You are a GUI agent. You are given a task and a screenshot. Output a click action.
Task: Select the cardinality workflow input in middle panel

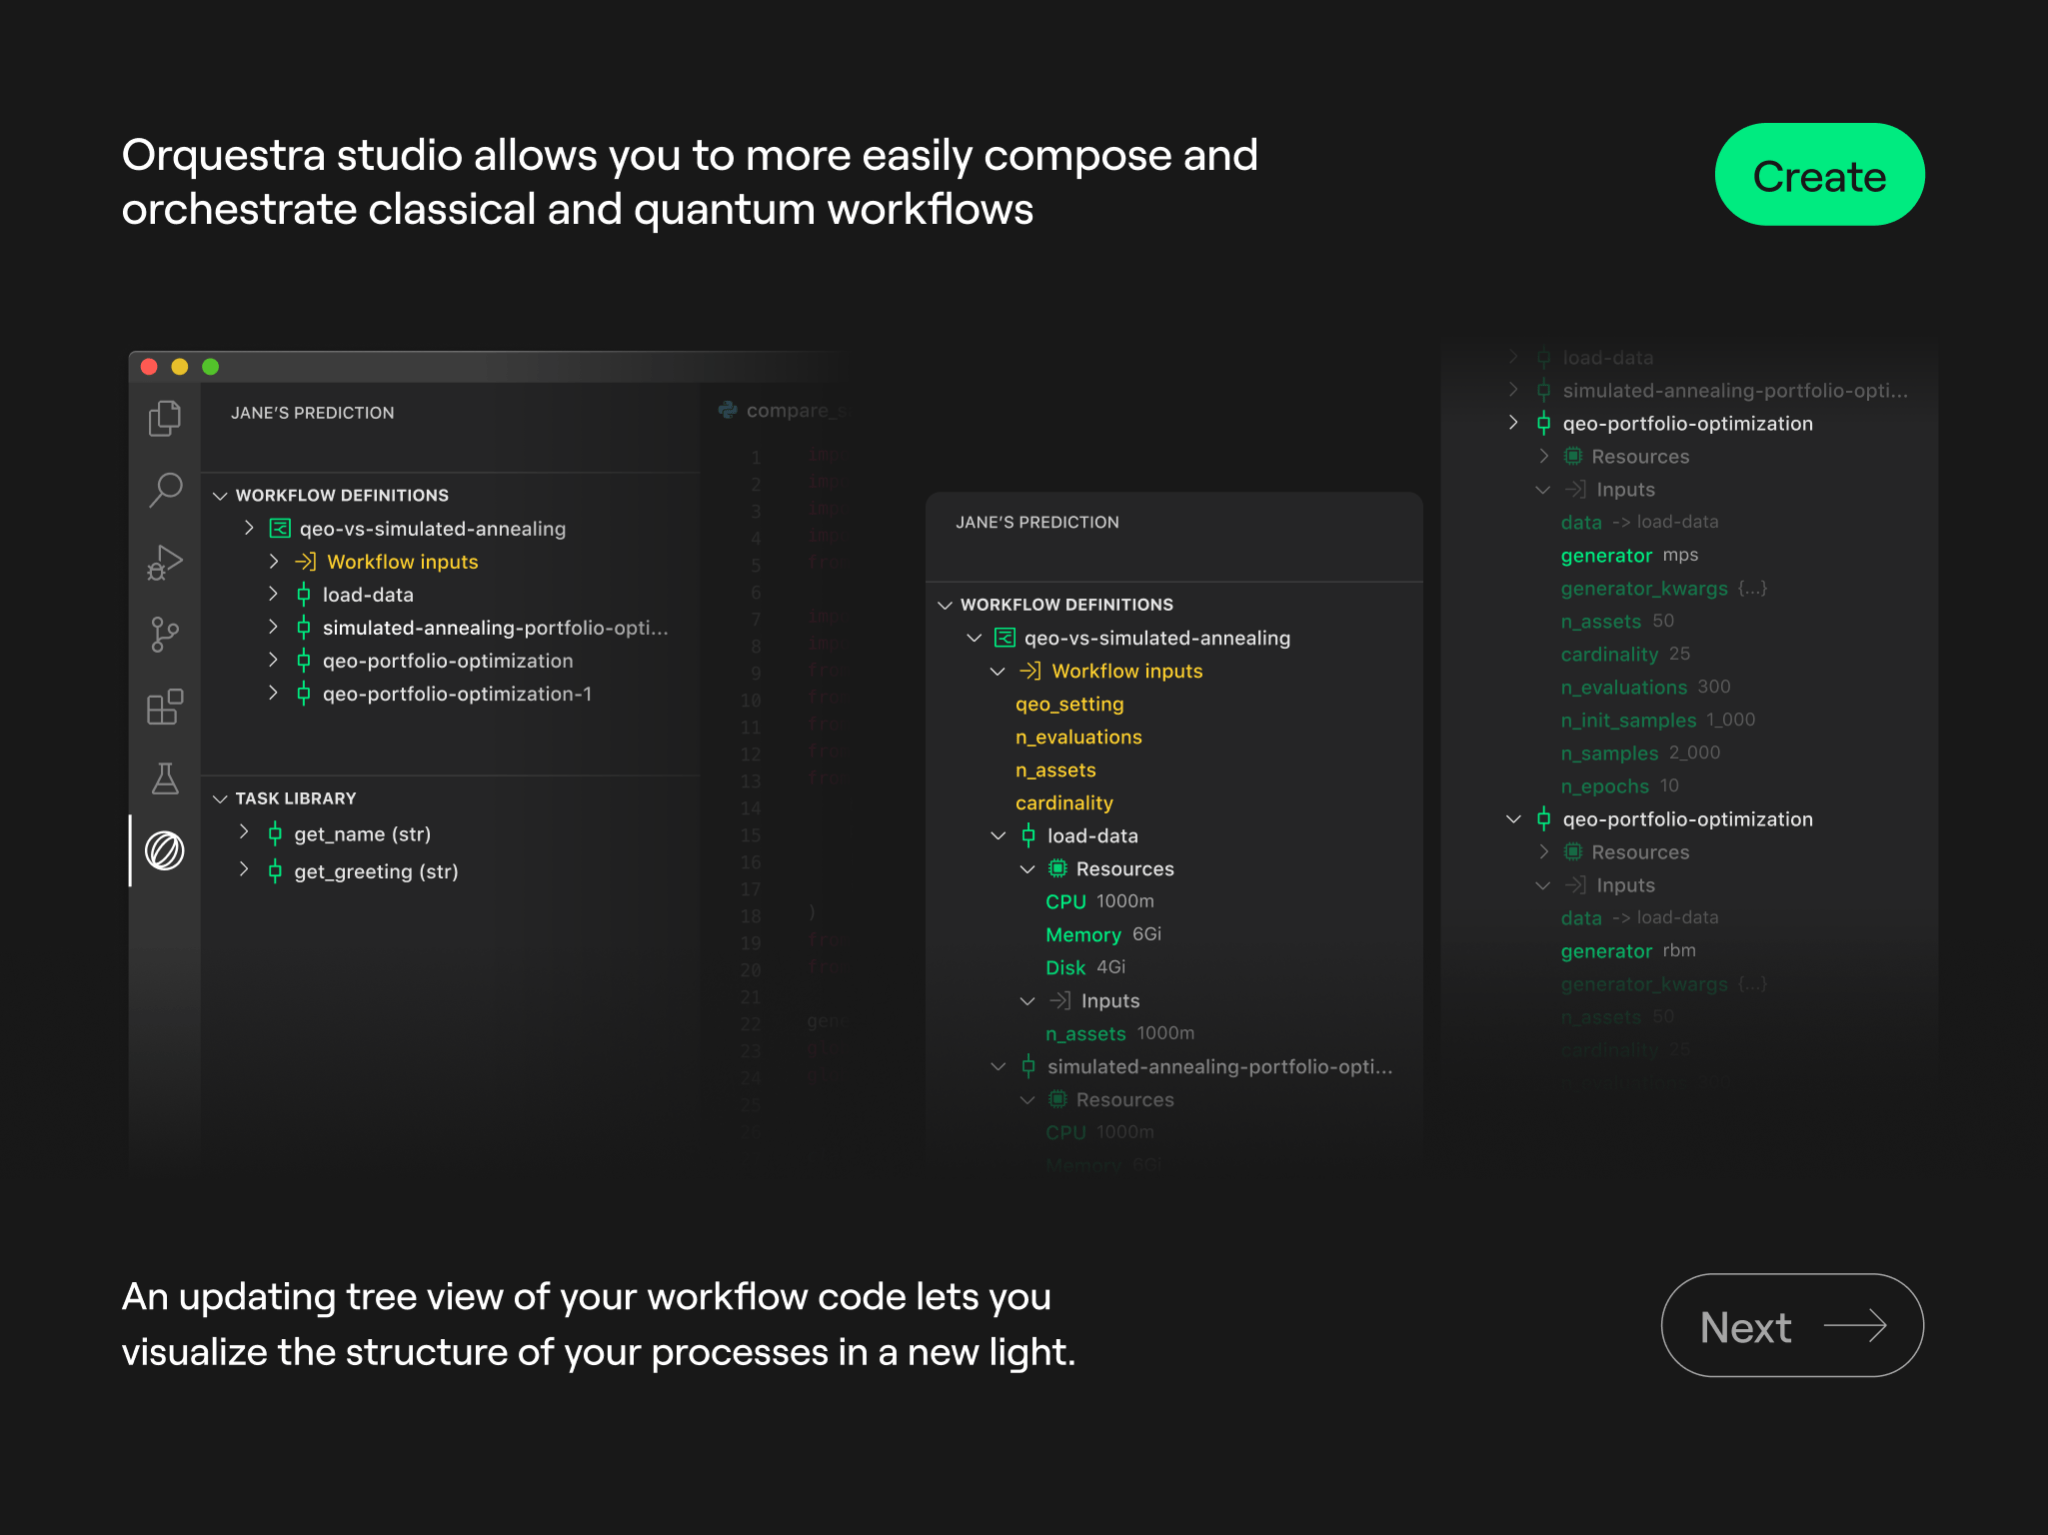pyautogui.click(x=1064, y=803)
